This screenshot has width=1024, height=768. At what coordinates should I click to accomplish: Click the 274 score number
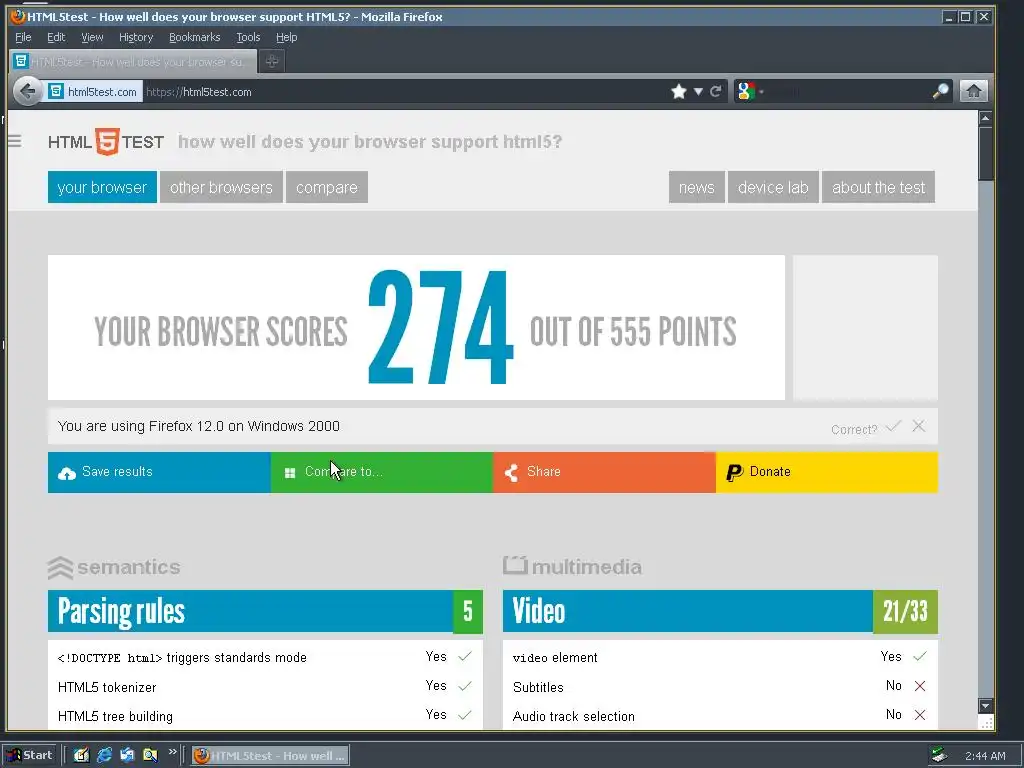[441, 327]
